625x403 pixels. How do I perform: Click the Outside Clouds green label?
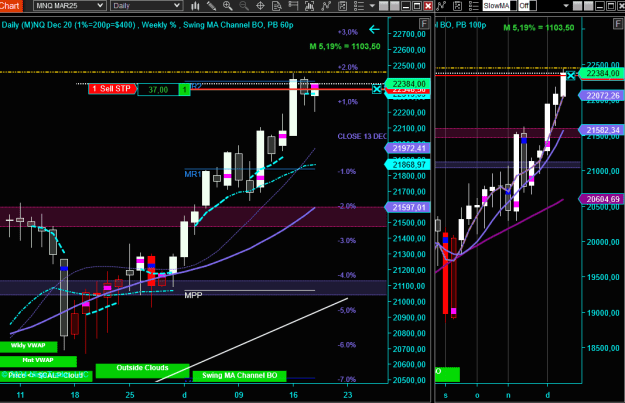[142, 369]
